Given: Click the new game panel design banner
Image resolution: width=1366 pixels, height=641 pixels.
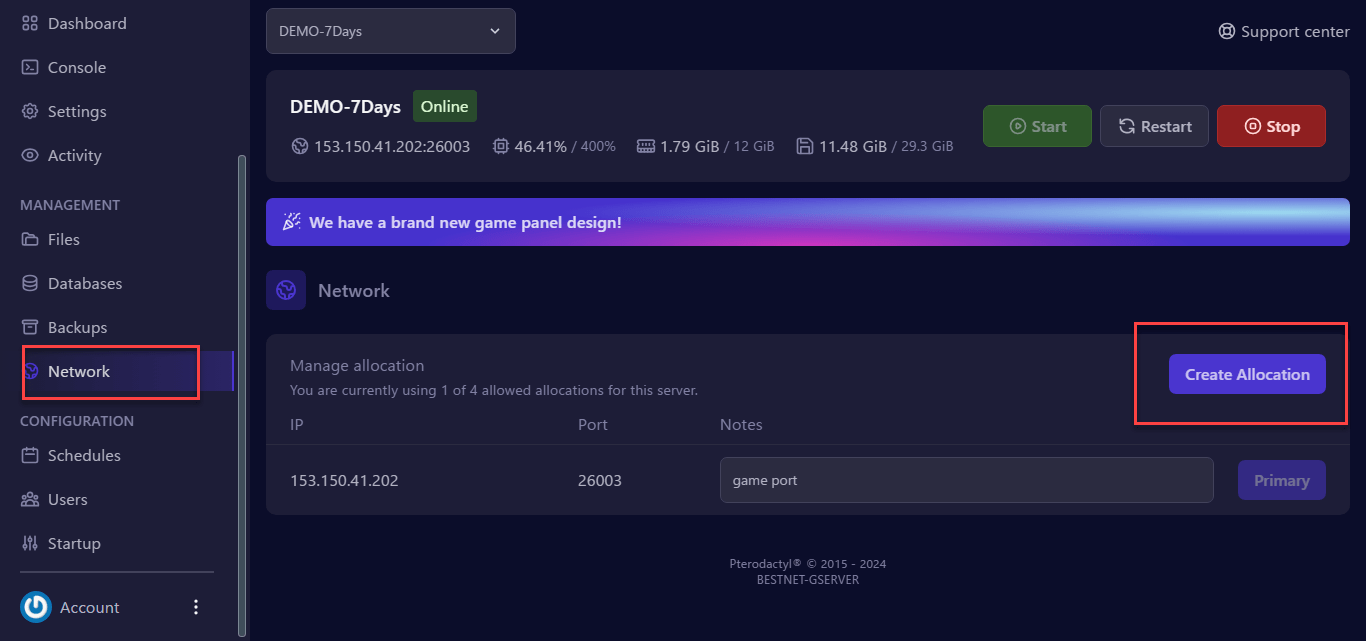Looking at the screenshot, I should 808,222.
